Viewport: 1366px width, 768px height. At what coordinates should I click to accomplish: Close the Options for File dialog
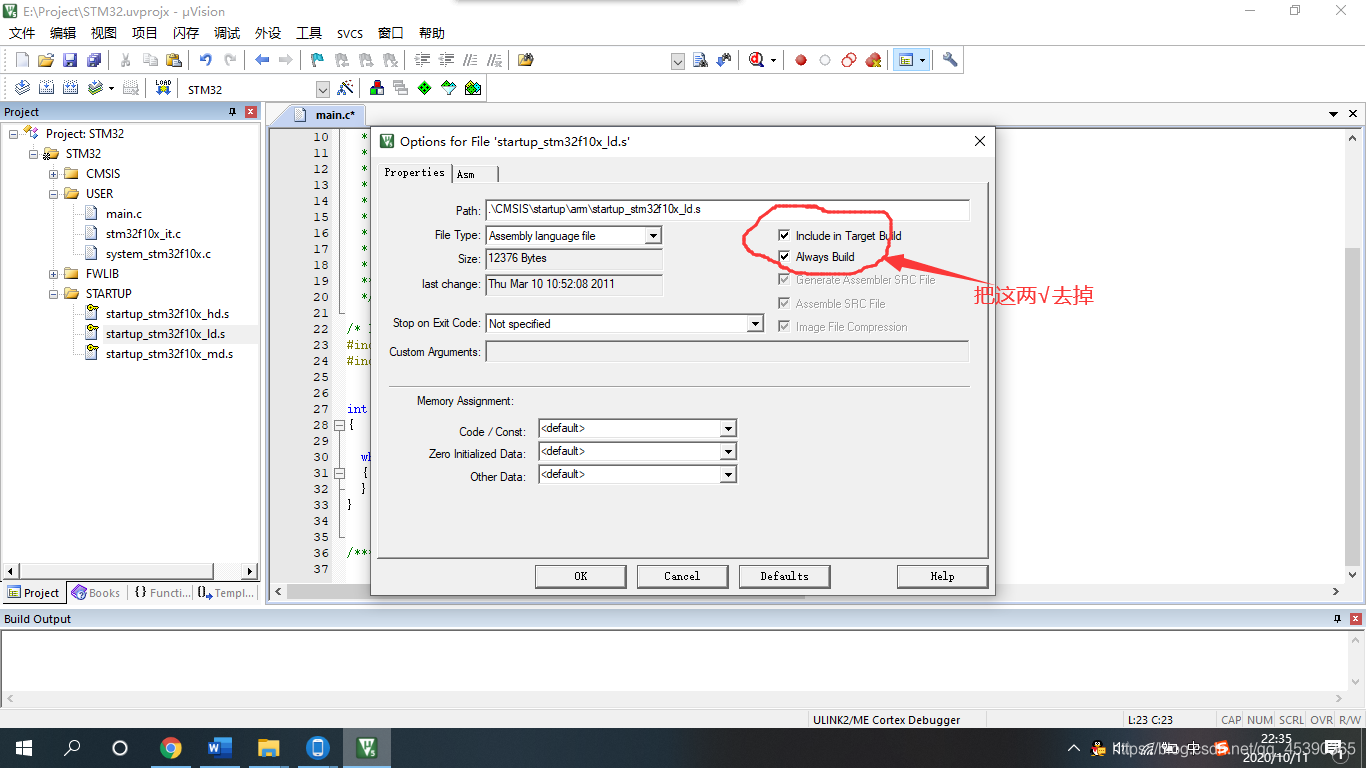pyautogui.click(x=980, y=141)
